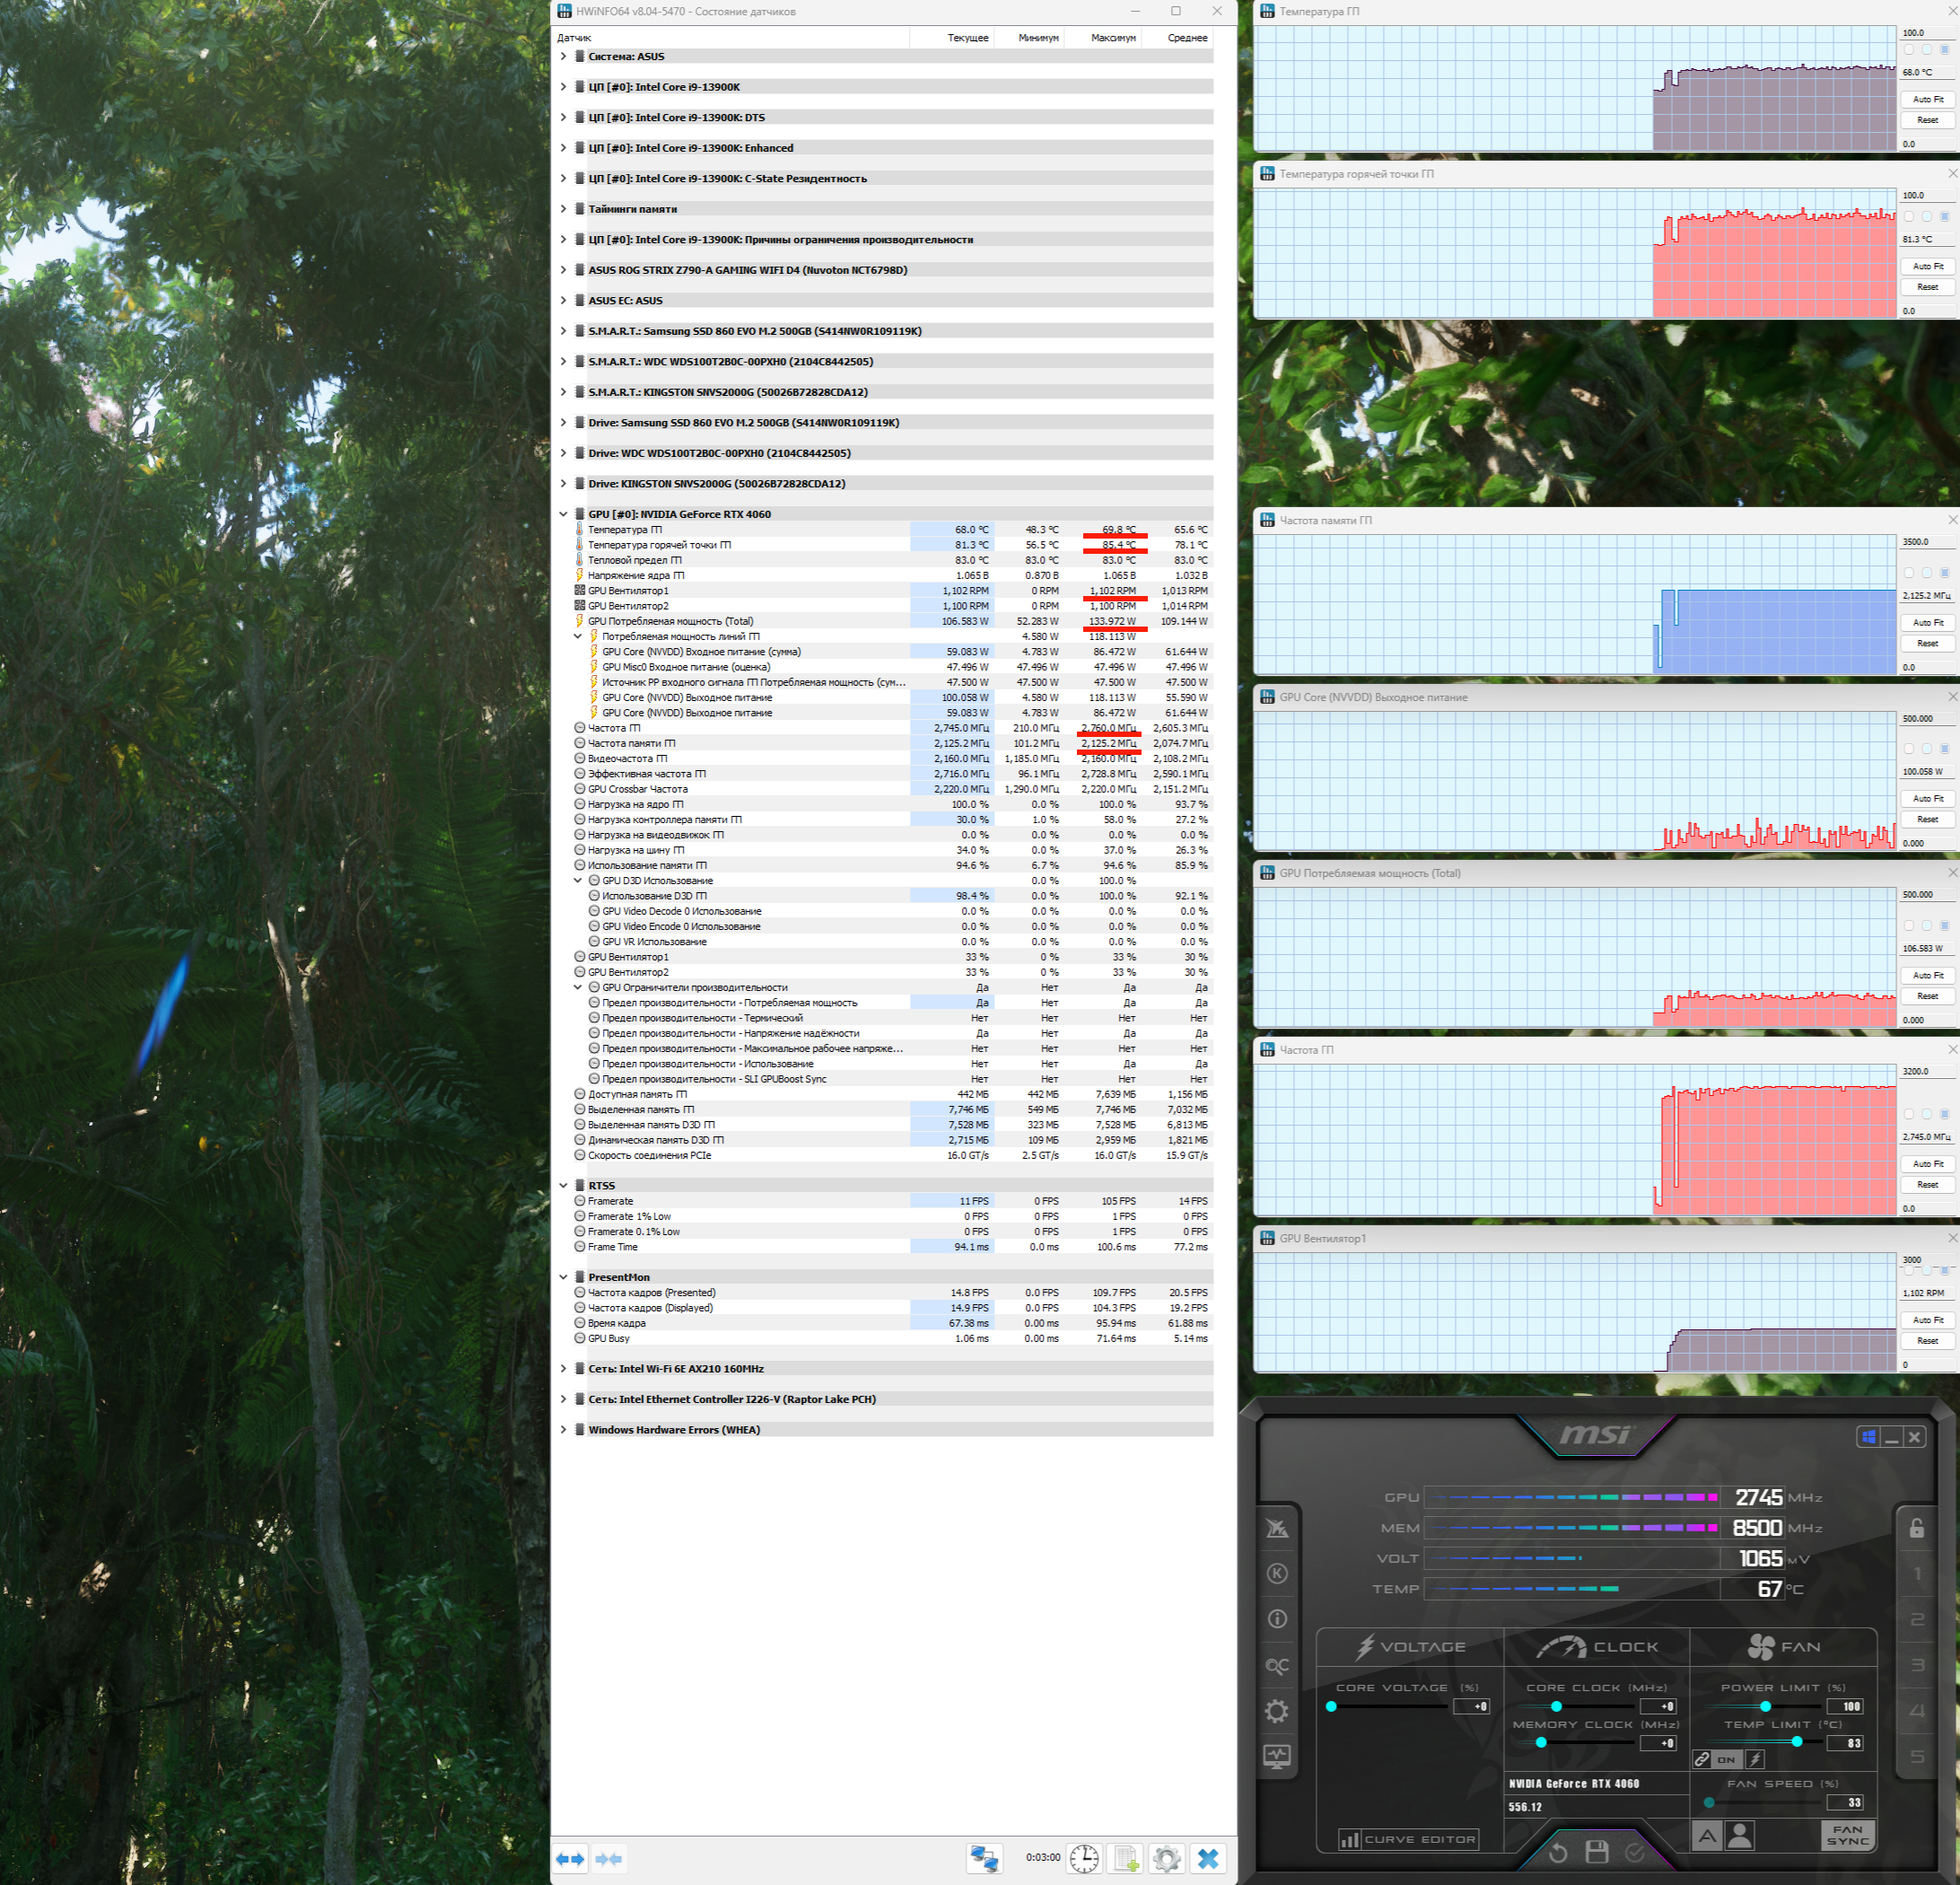Screen dimensions: 1960x1885
Task: Toggle power and temp limit link
Action: pos(1702,1759)
